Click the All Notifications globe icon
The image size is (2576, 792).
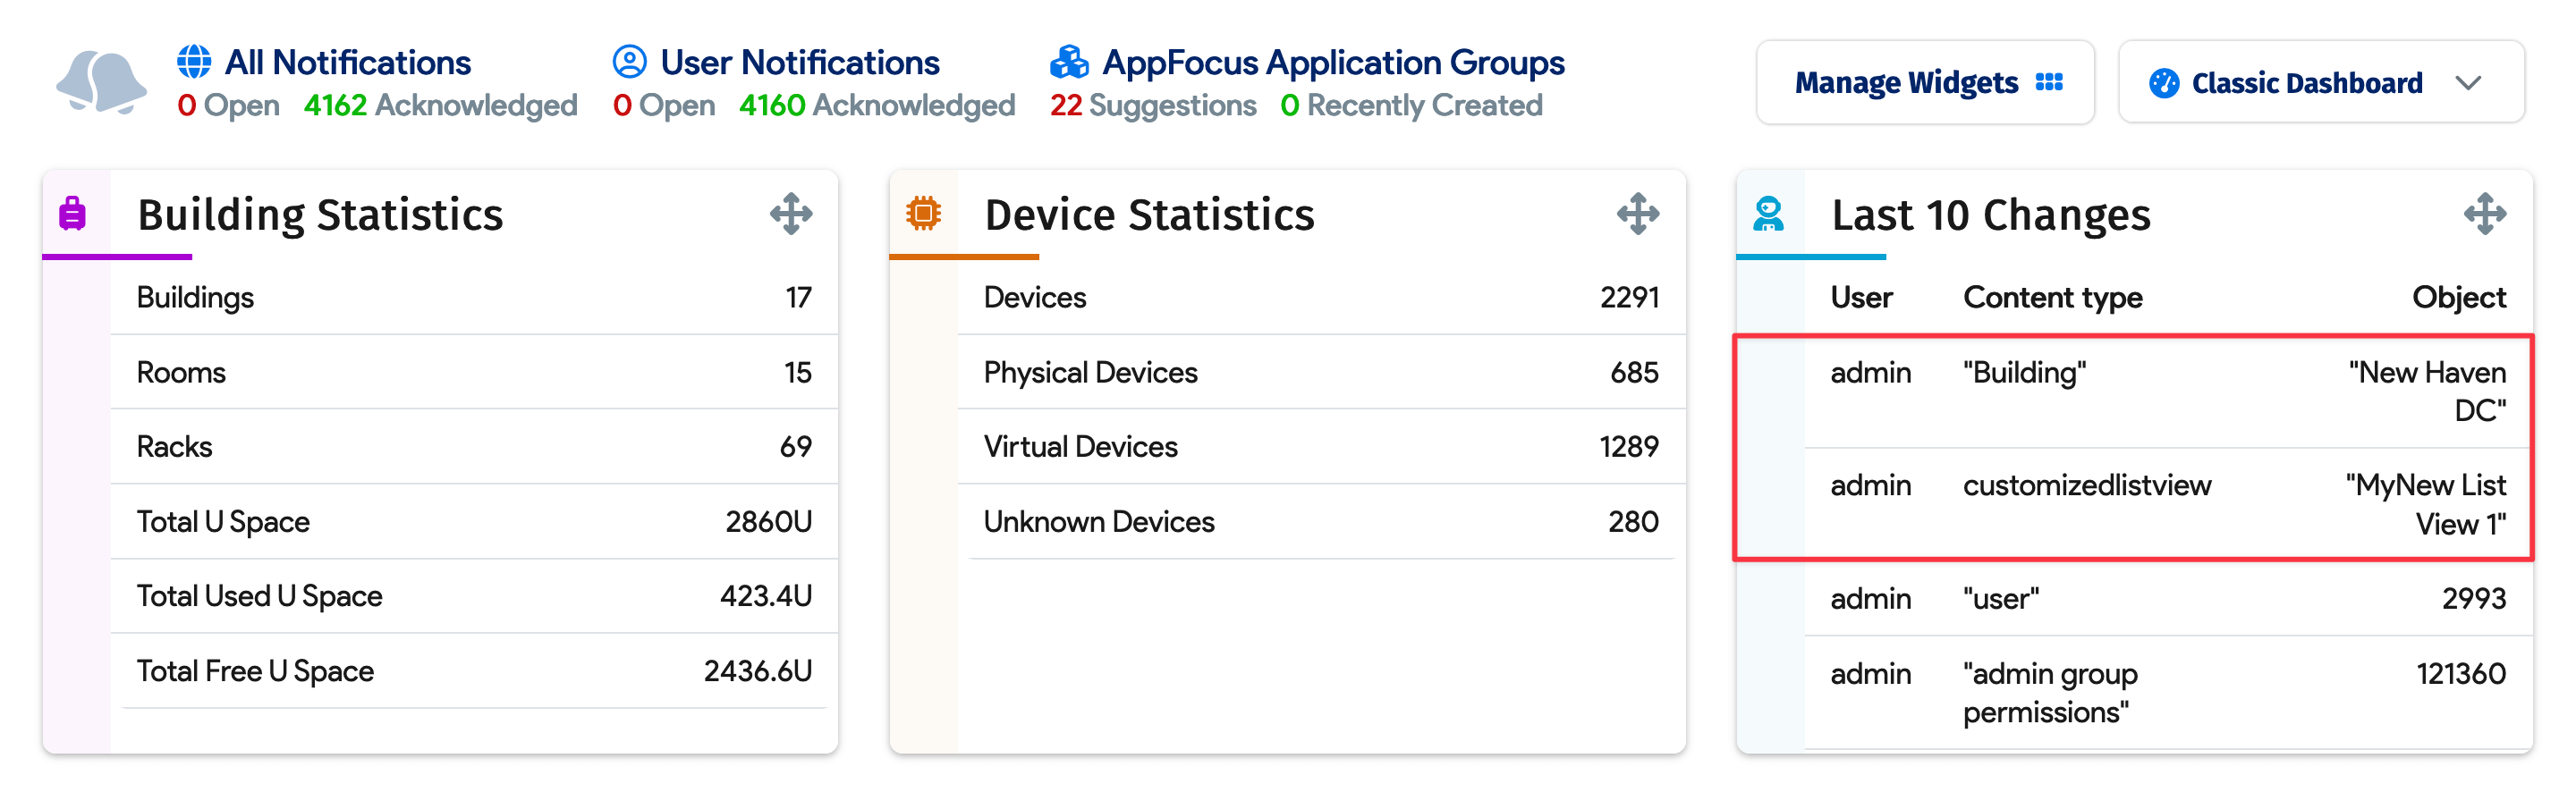(194, 62)
